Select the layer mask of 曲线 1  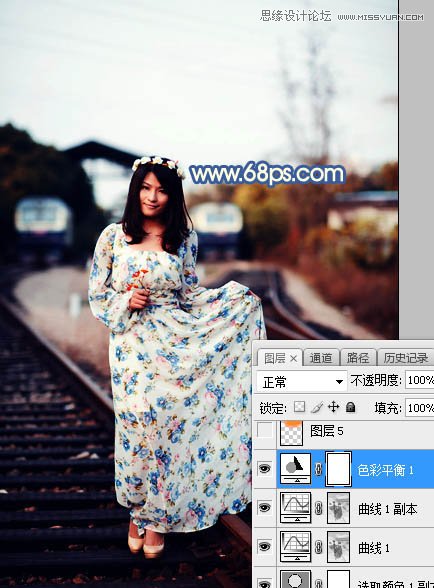pos(338,547)
